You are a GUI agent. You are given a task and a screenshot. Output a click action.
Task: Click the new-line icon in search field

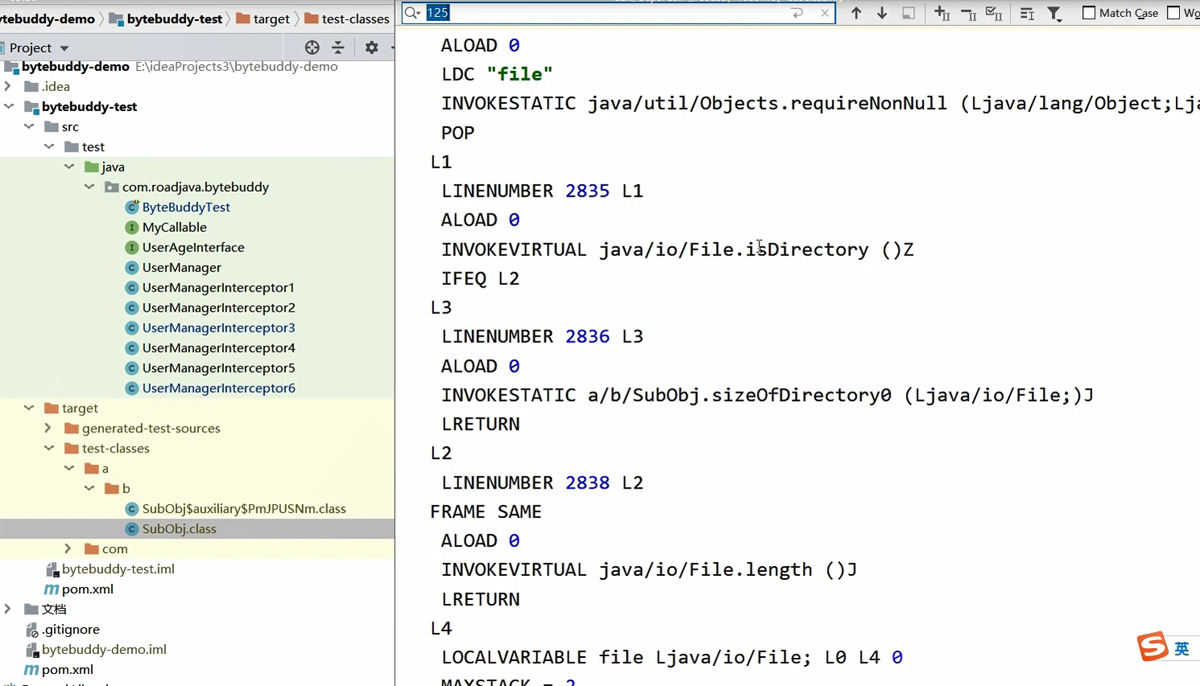797,13
